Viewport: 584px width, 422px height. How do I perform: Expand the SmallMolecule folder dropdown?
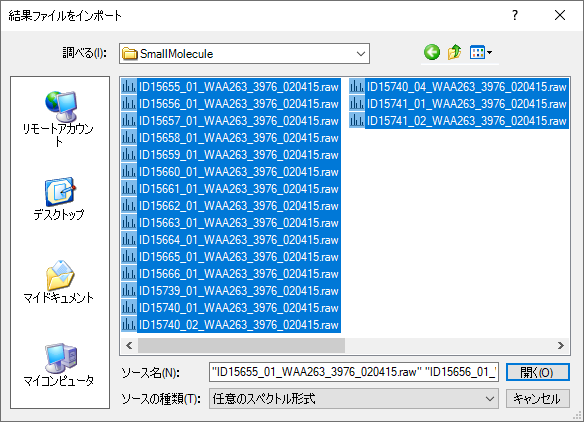361,54
